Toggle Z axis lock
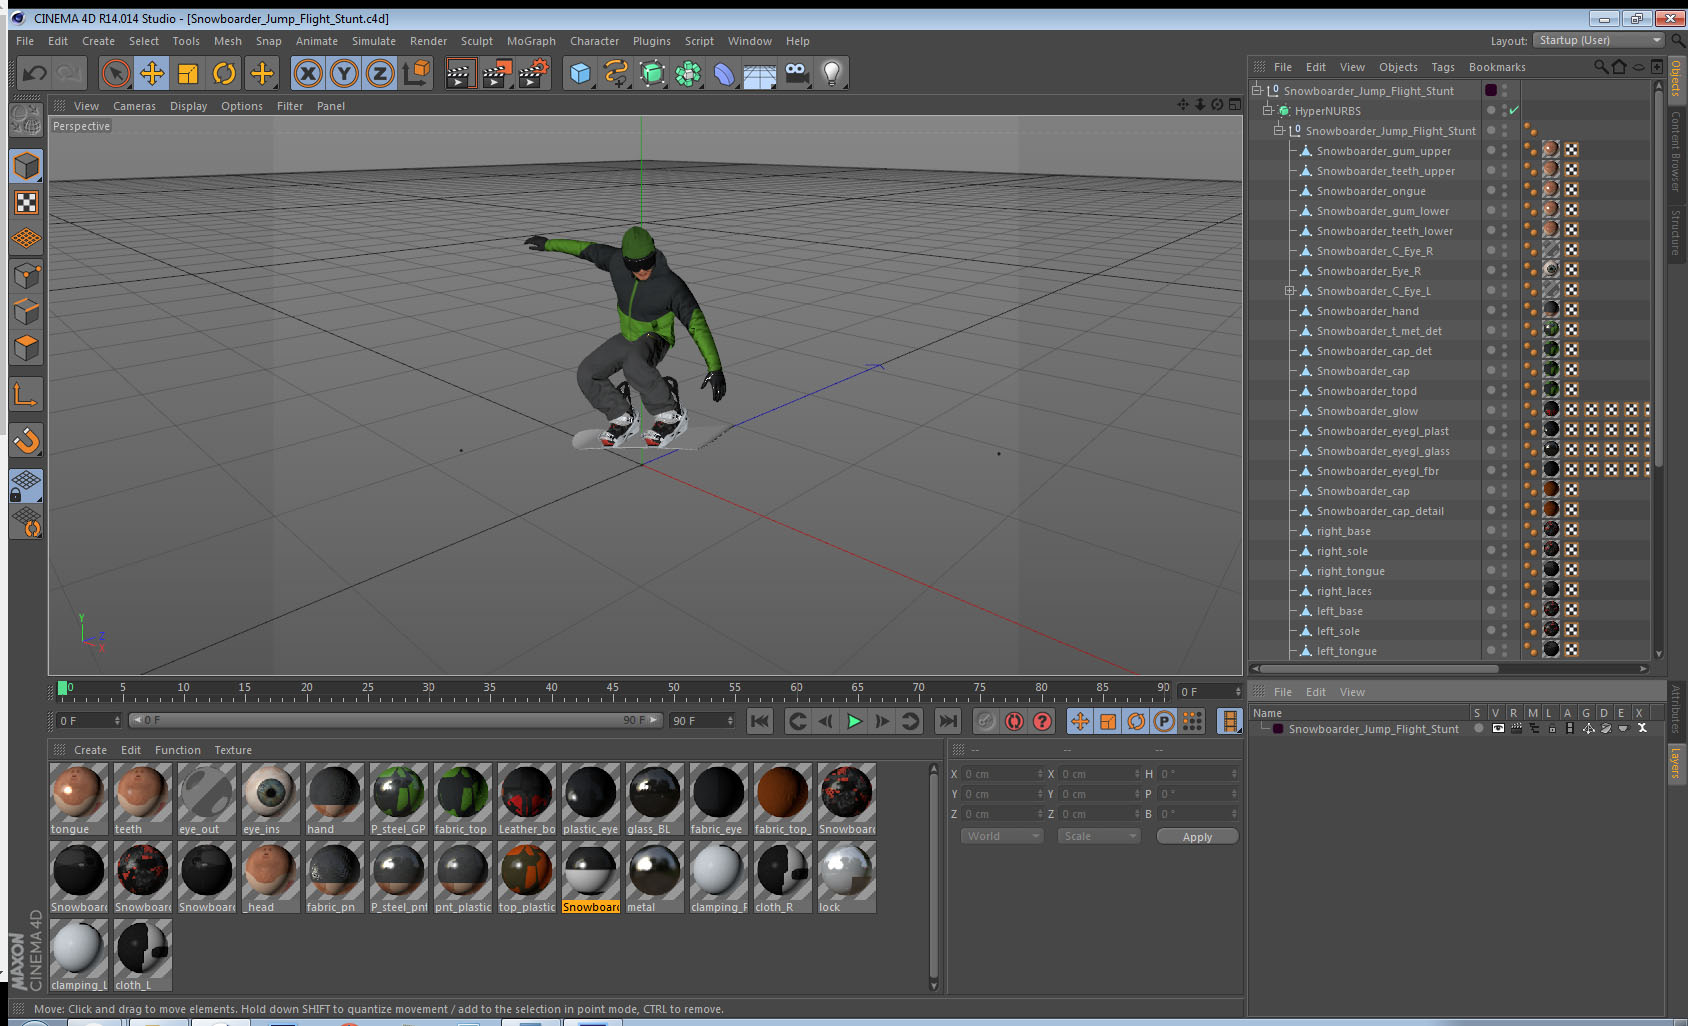This screenshot has height=1026, width=1688. 380,73
